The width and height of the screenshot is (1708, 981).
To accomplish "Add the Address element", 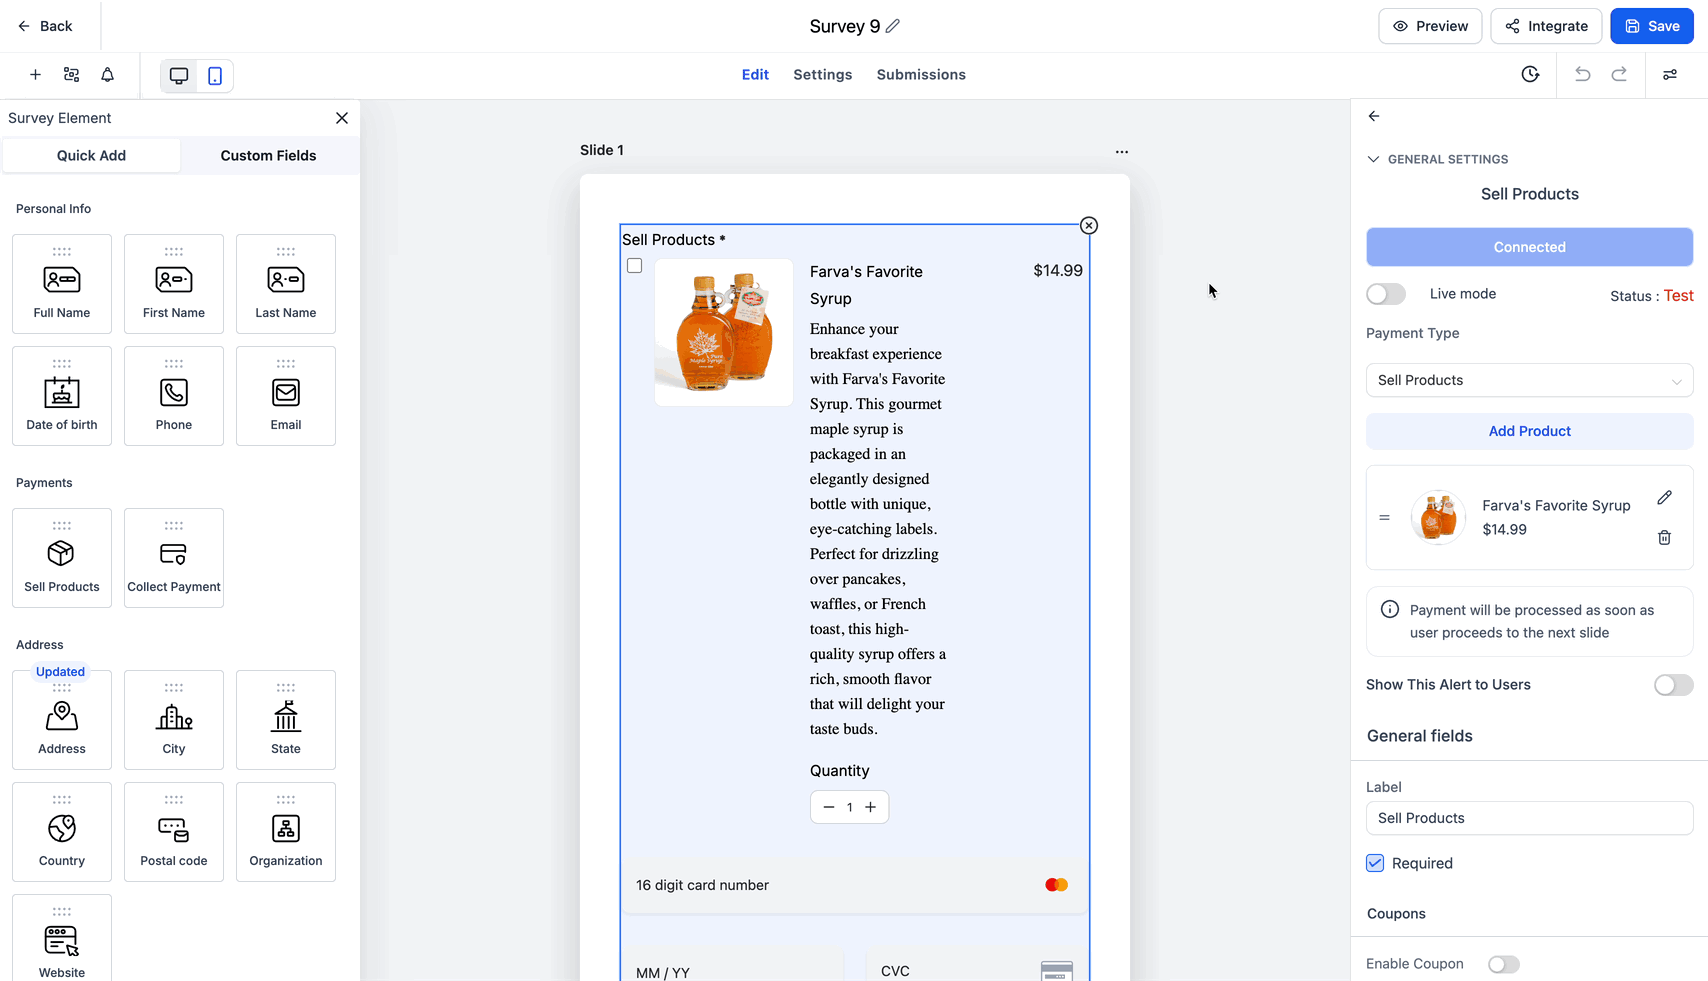I will [x=62, y=720].
